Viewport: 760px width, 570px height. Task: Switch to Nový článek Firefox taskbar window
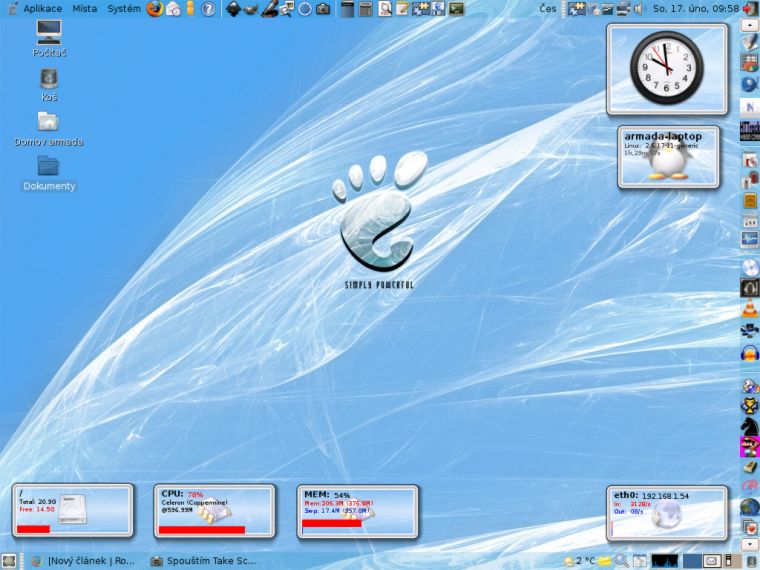pyautogui.click(x=83, y=561)
